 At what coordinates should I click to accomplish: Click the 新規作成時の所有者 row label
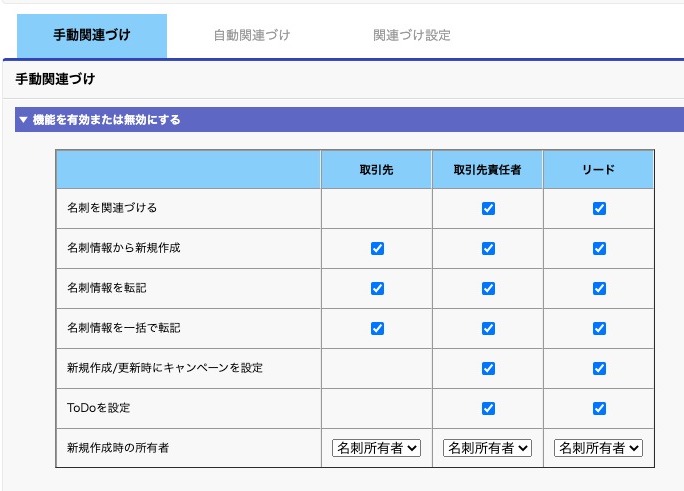[x=118, y=448]
